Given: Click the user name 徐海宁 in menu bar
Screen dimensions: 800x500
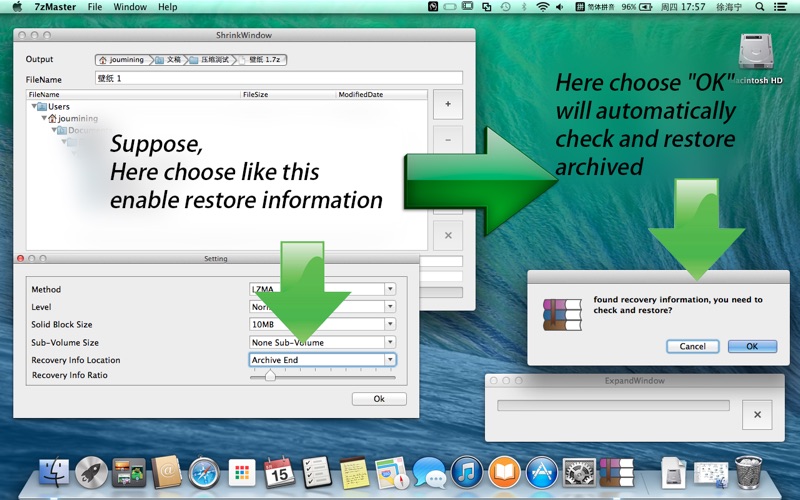Looking at the screenshot, I should pos(729,7).
